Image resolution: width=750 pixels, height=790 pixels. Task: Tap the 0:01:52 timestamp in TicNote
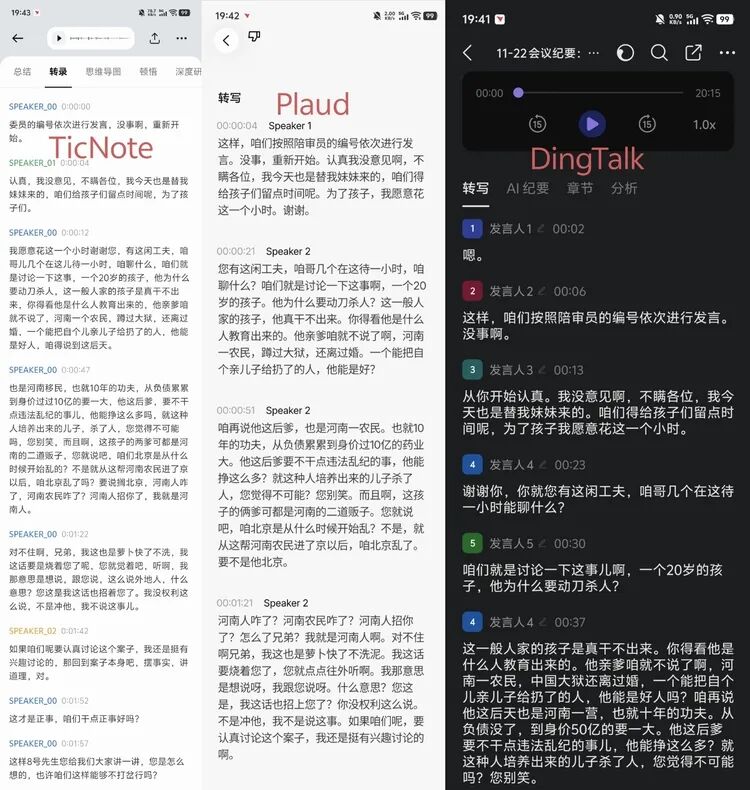[75, 701]
